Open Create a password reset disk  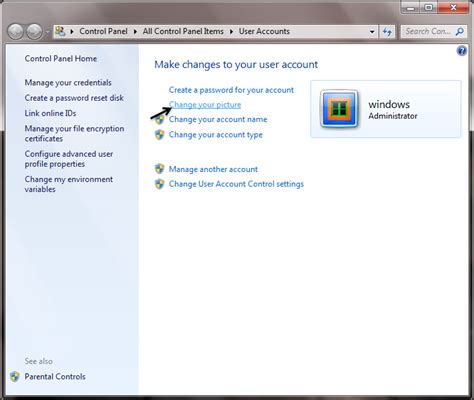pos(74,98)
